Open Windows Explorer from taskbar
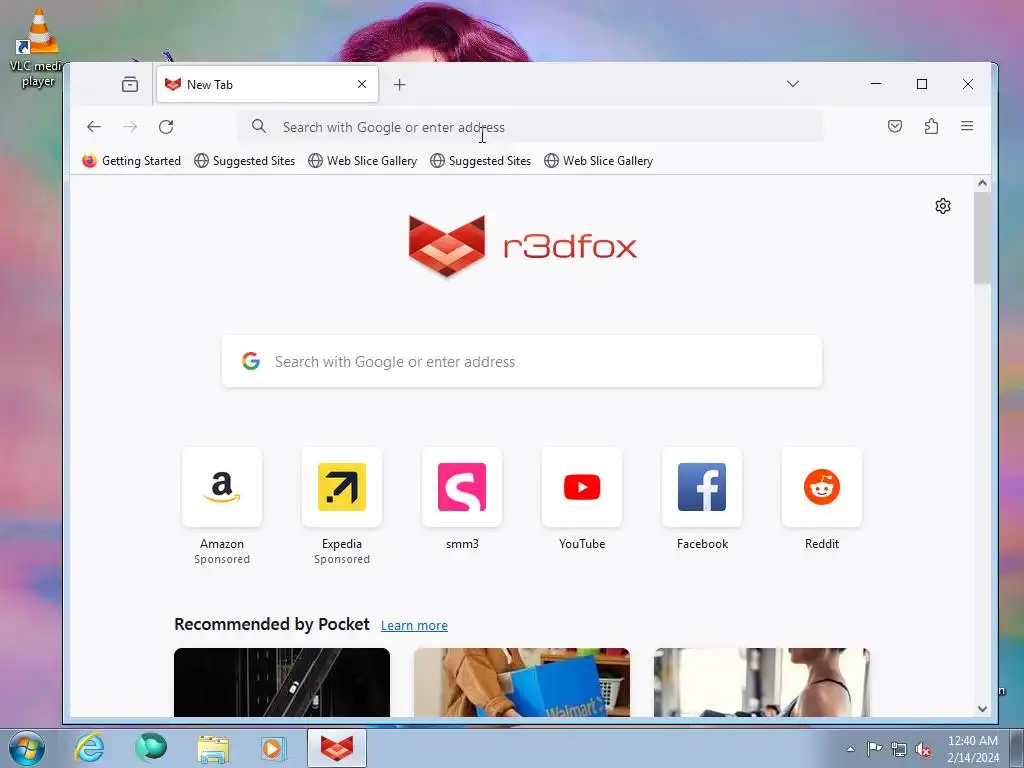Image resolution: width=1024 pixels, height=768 pixels. [x=213, y=748]
